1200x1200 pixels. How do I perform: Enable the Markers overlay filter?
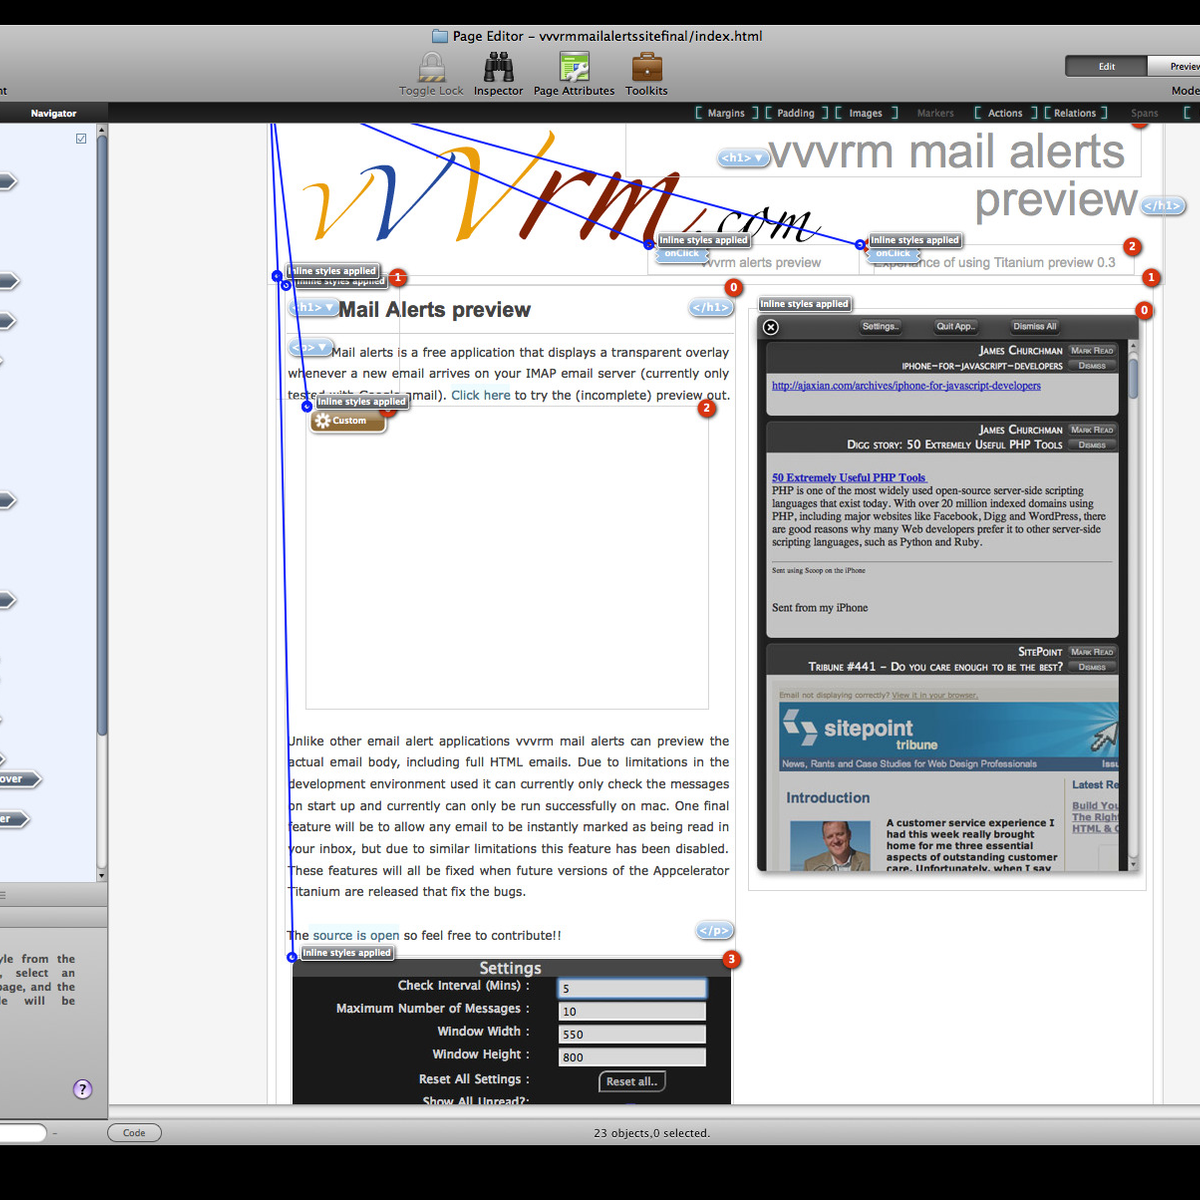(935, 113)
